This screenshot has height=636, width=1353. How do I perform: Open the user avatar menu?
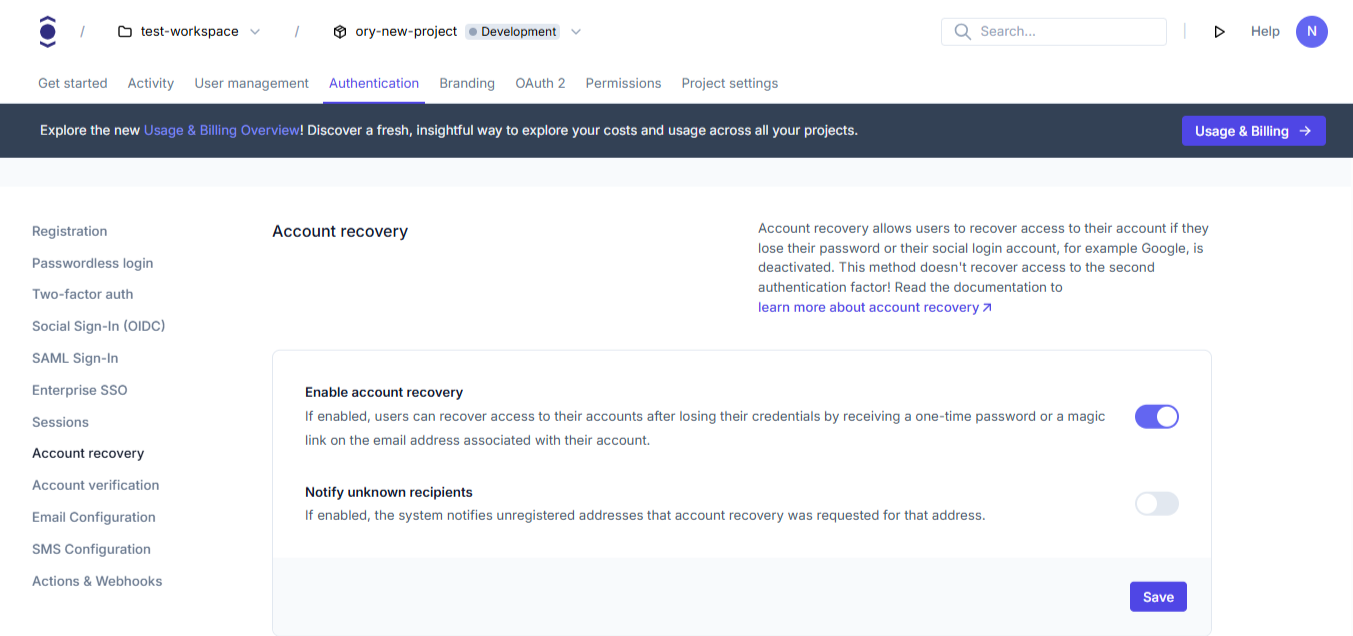(x=1311, y=31)
